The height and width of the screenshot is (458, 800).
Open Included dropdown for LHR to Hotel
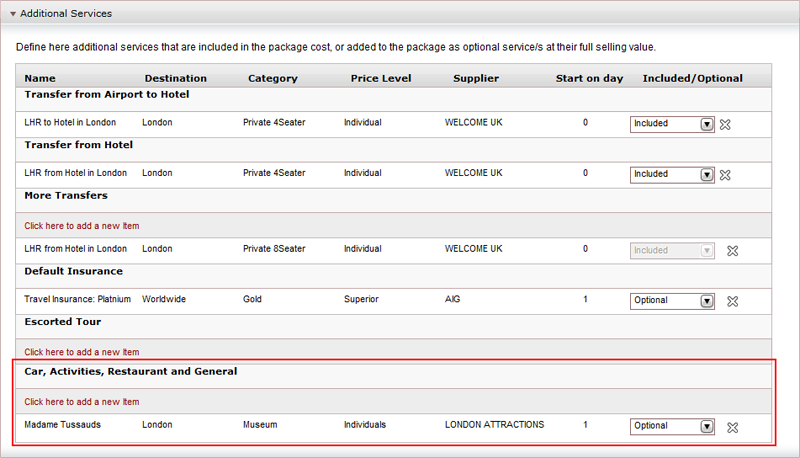coord(672,124)
